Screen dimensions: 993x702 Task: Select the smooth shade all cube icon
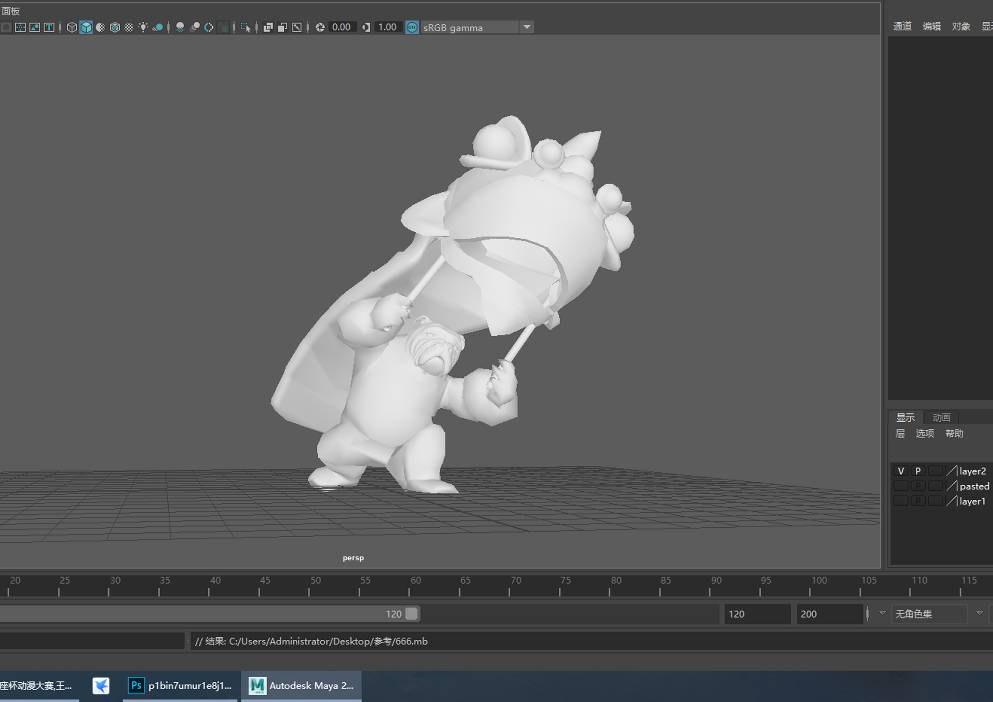pyautogui.click(x=86, y=27)
